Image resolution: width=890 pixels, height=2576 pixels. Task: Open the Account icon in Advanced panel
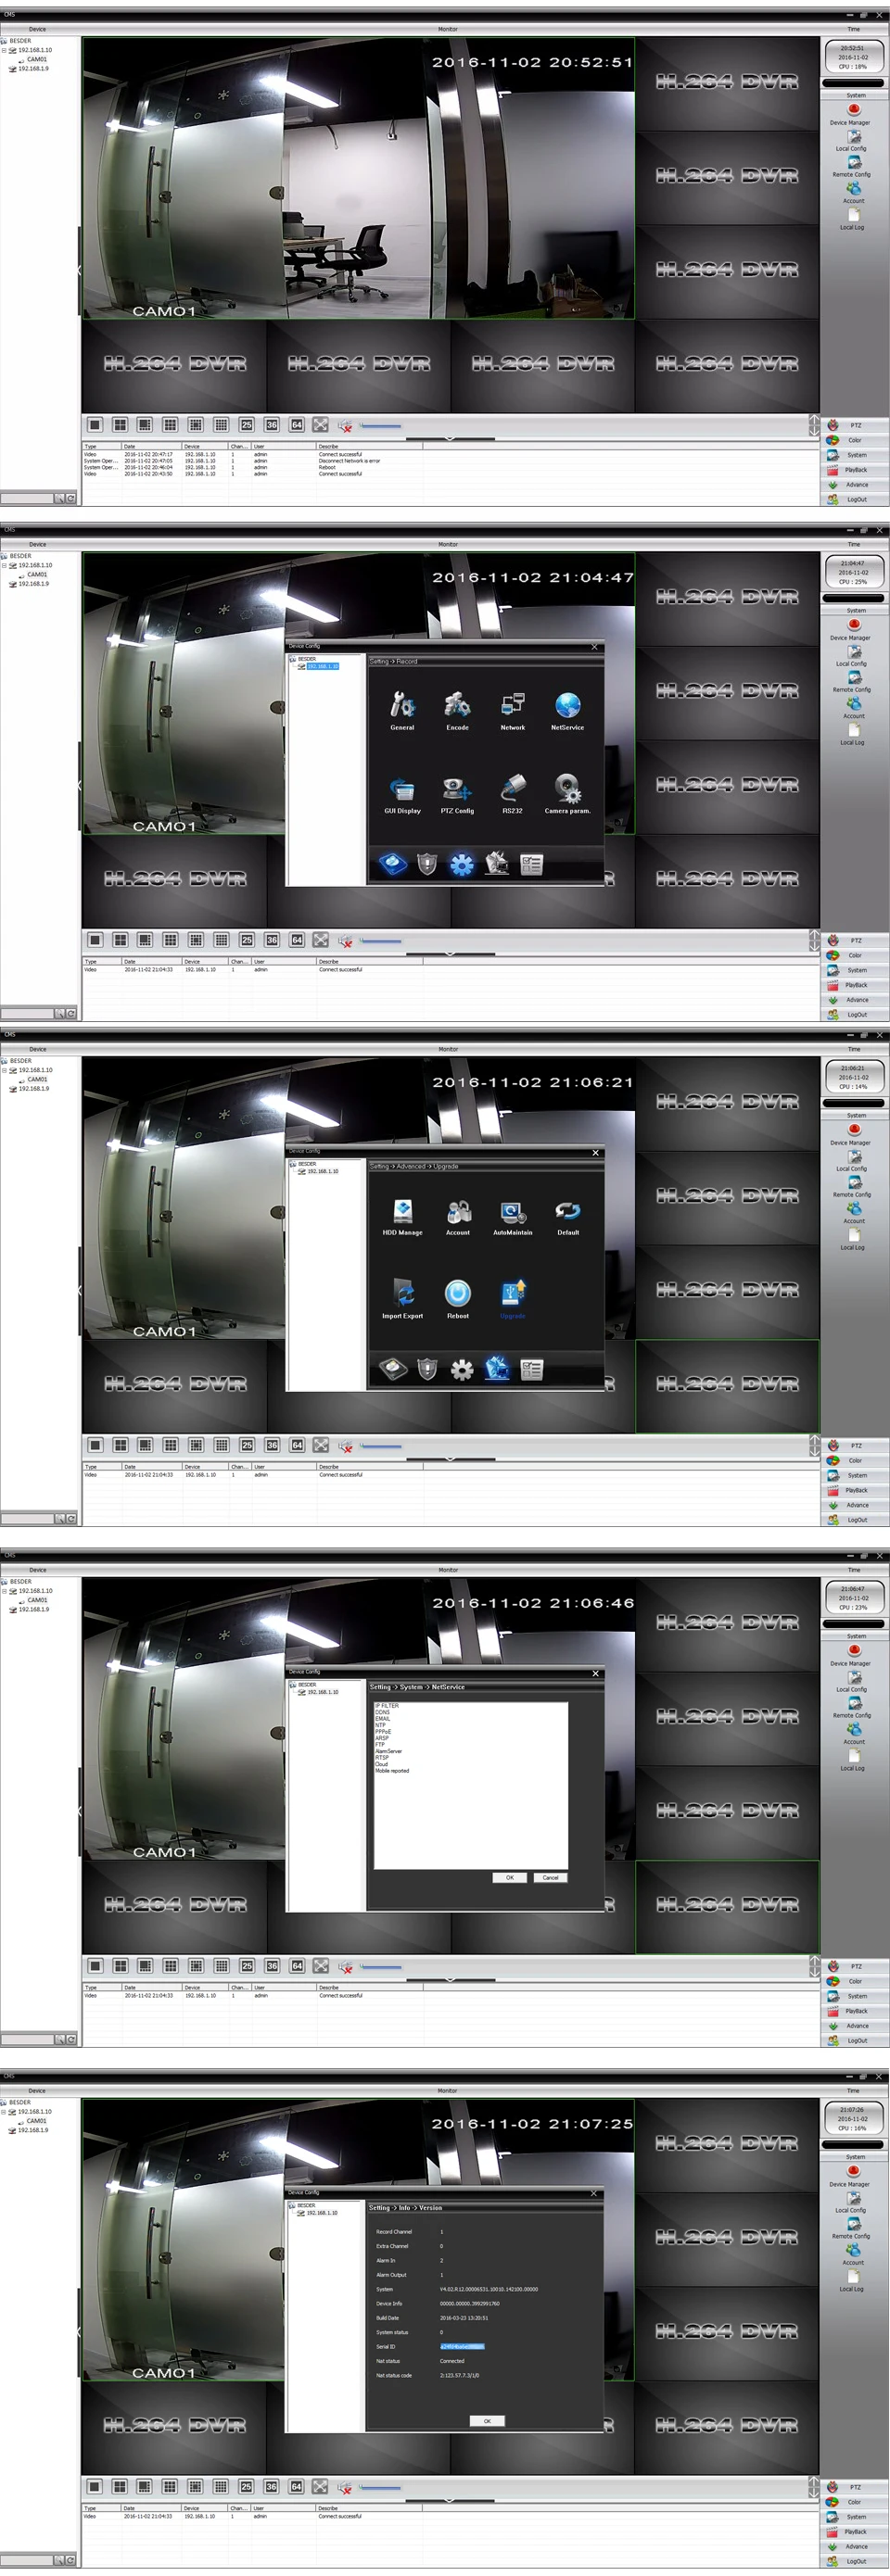click(x=457, y=1211)
